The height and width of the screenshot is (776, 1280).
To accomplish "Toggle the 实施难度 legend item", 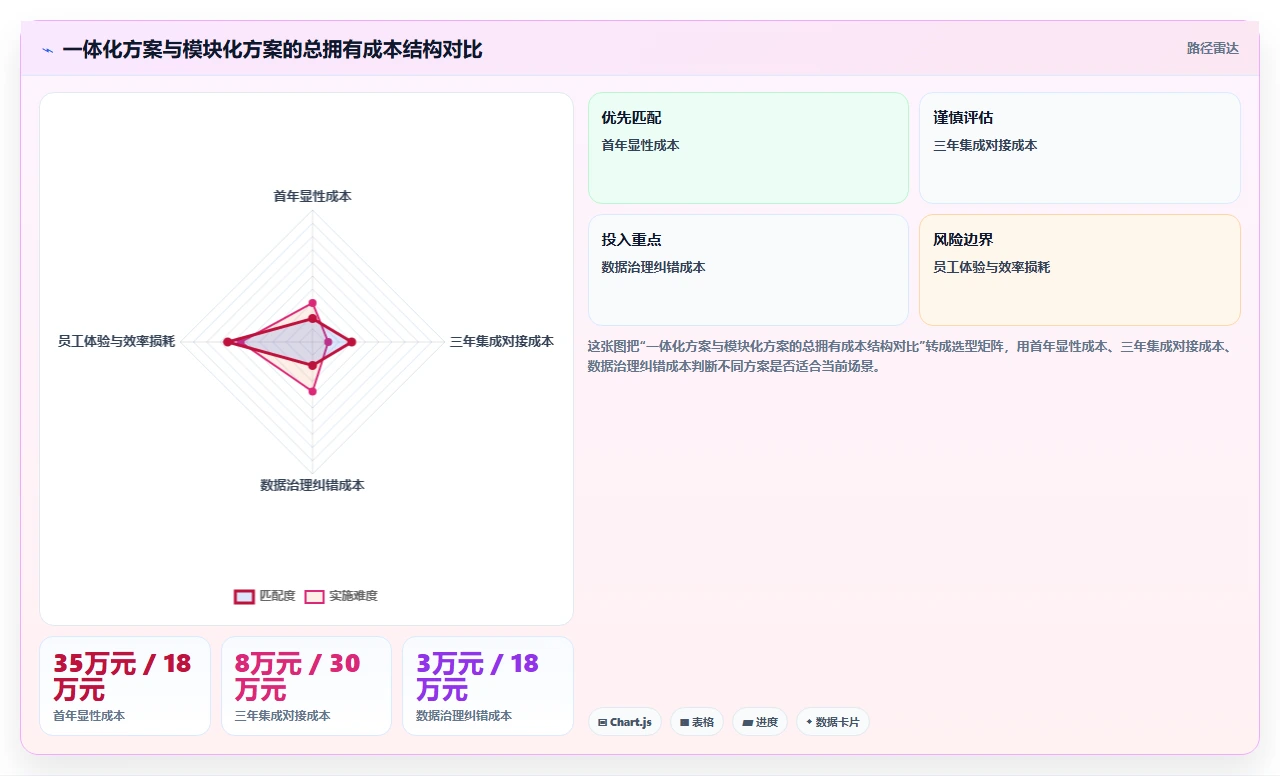I will click(x=341, y=596).
